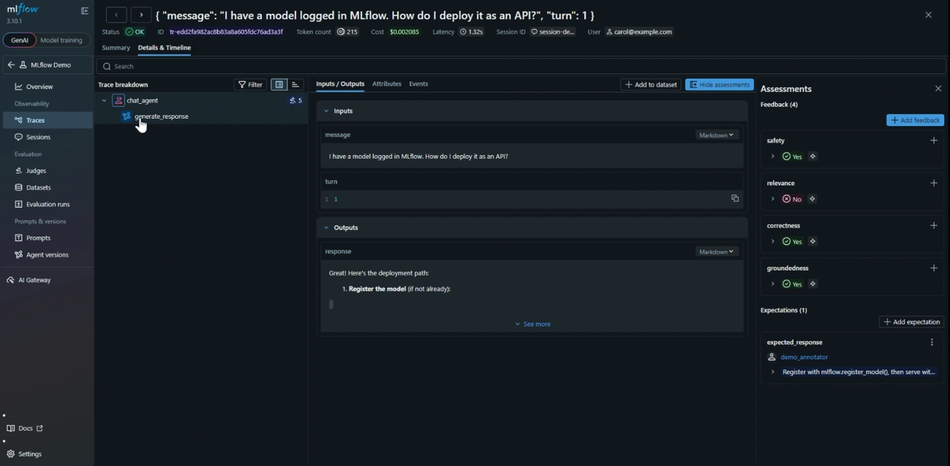950x466 pixels.
Task: Click the AI judge icon beside groundedness Yes
Action: 812,284
